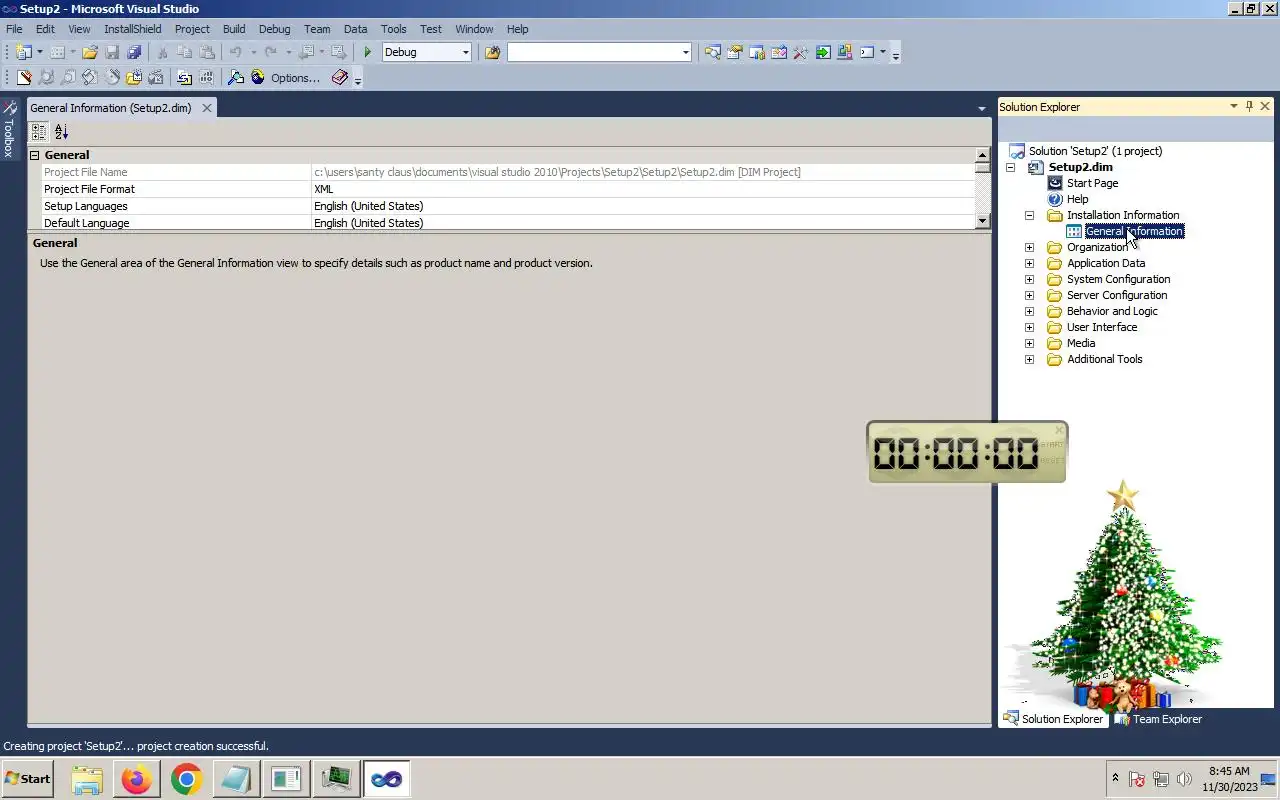
Task: Switch to the Solution Explorer bottom tab
Action: pos(1054,719)
